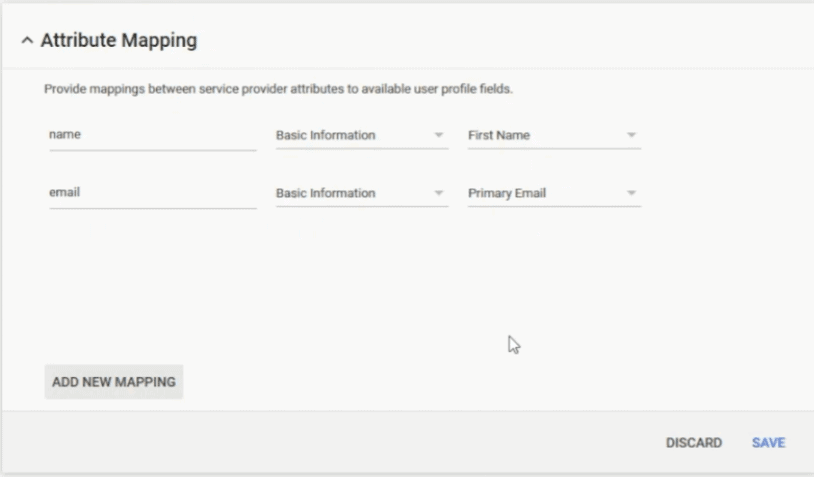Focus the 'email' attribute input field
This screenshot has width=814, height=477.
click(x=153, y=194)
